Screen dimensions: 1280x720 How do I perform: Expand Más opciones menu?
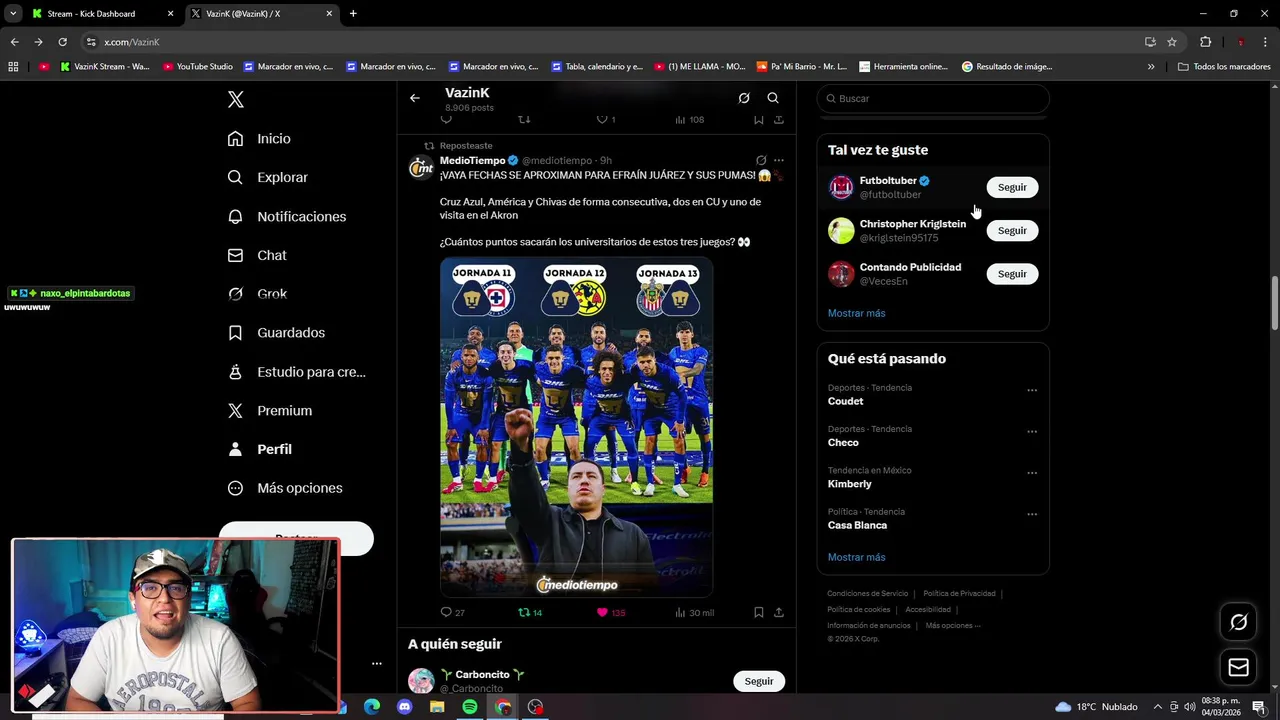pos(284,488)
